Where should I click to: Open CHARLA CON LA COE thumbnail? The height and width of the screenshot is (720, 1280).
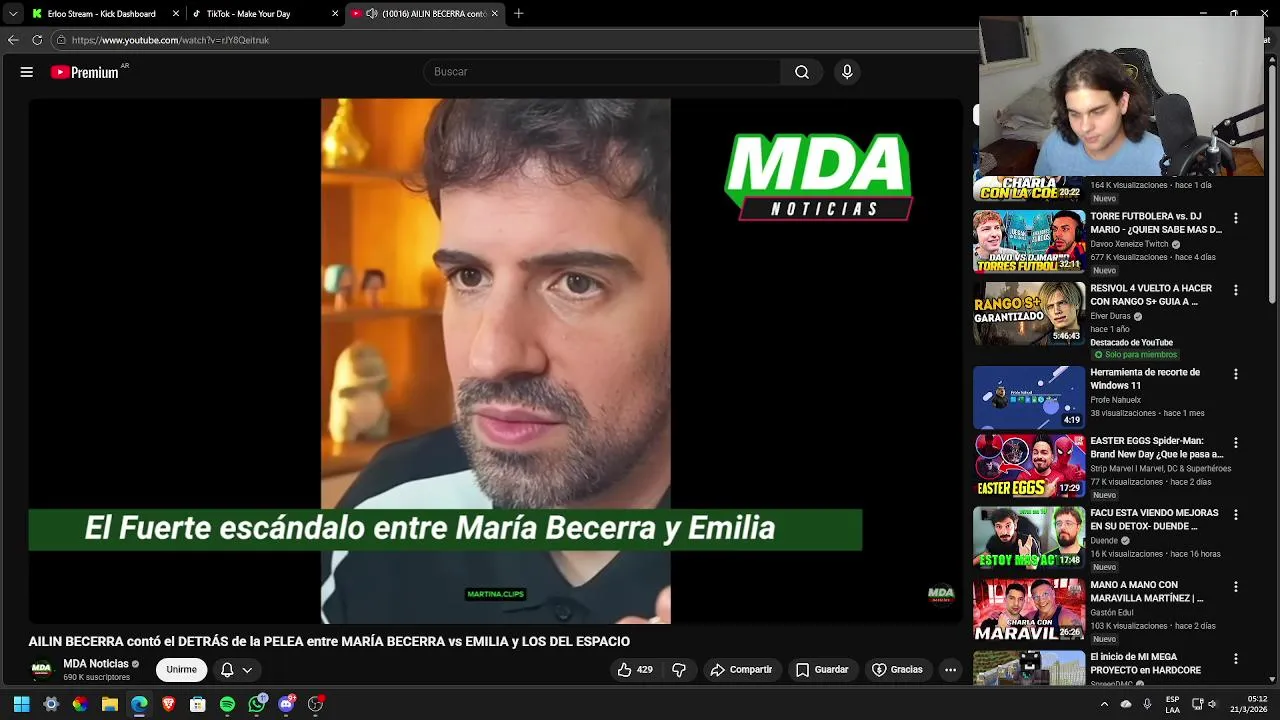[1029, 189]
